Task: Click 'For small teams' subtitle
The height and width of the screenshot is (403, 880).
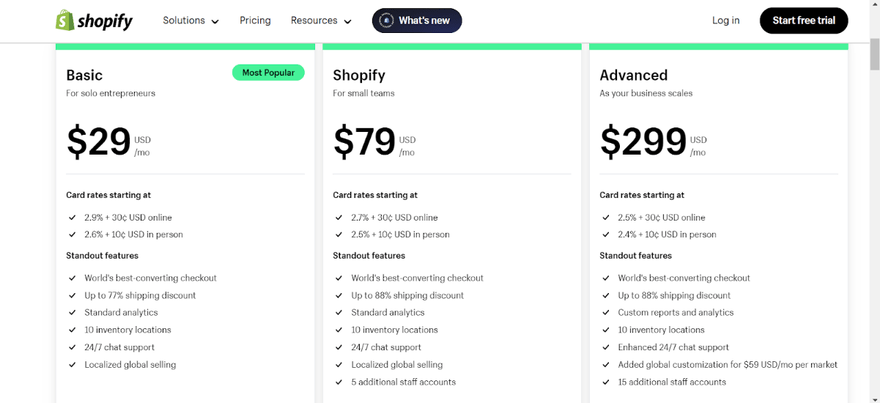Action: (x=364, y=93)
